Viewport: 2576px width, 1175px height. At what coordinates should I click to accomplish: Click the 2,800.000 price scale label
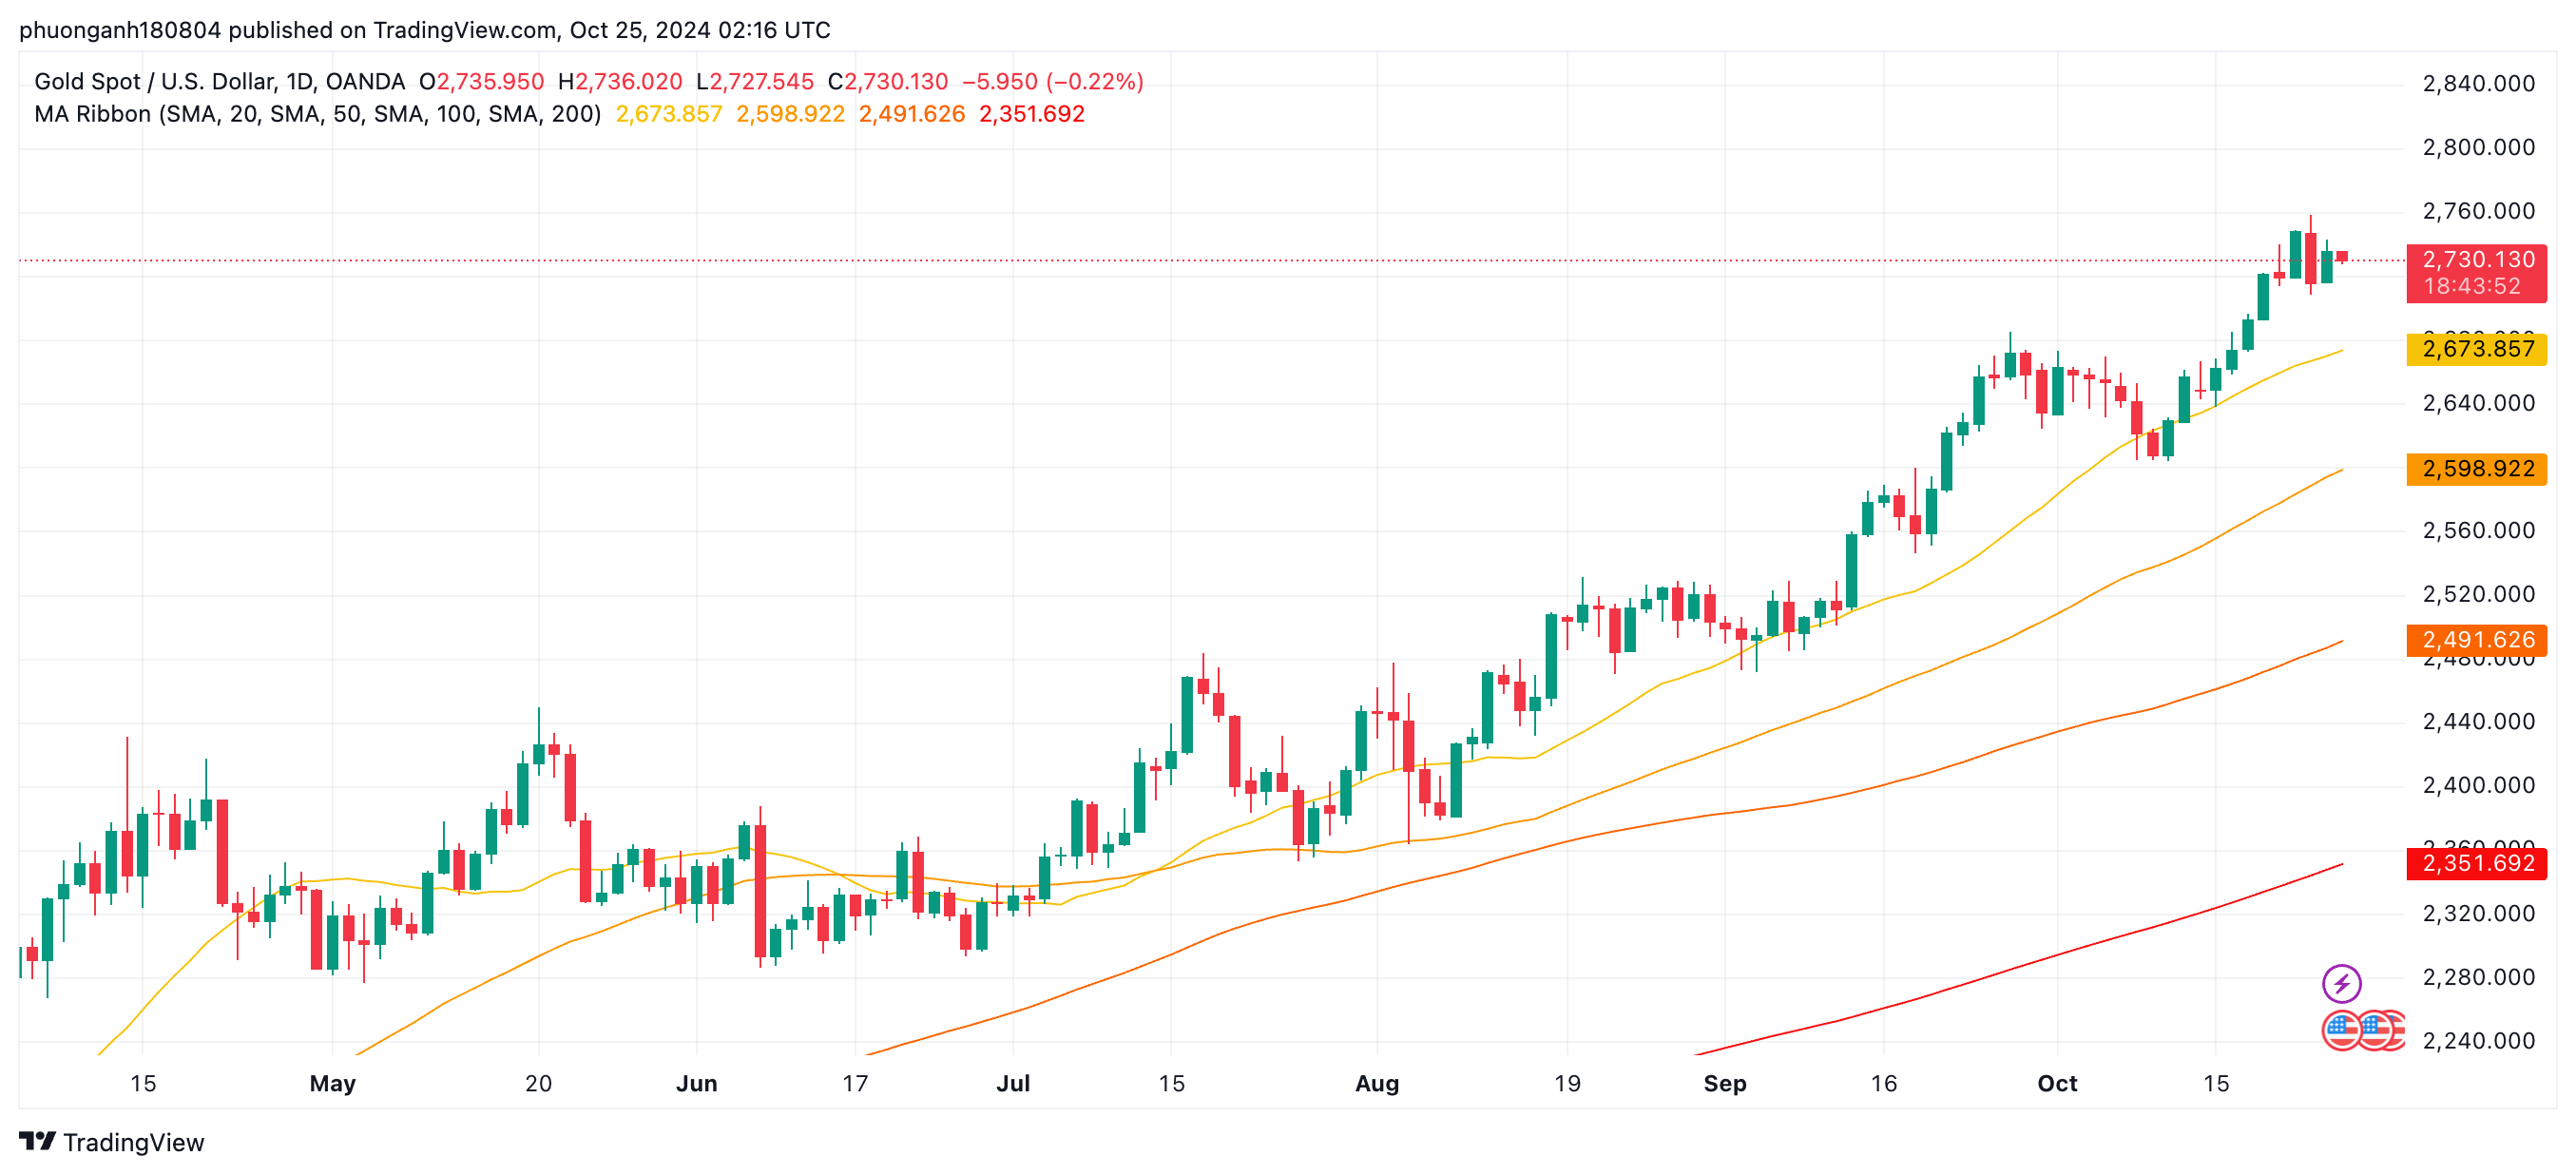pyautogui.click(x=2478, y=148)
